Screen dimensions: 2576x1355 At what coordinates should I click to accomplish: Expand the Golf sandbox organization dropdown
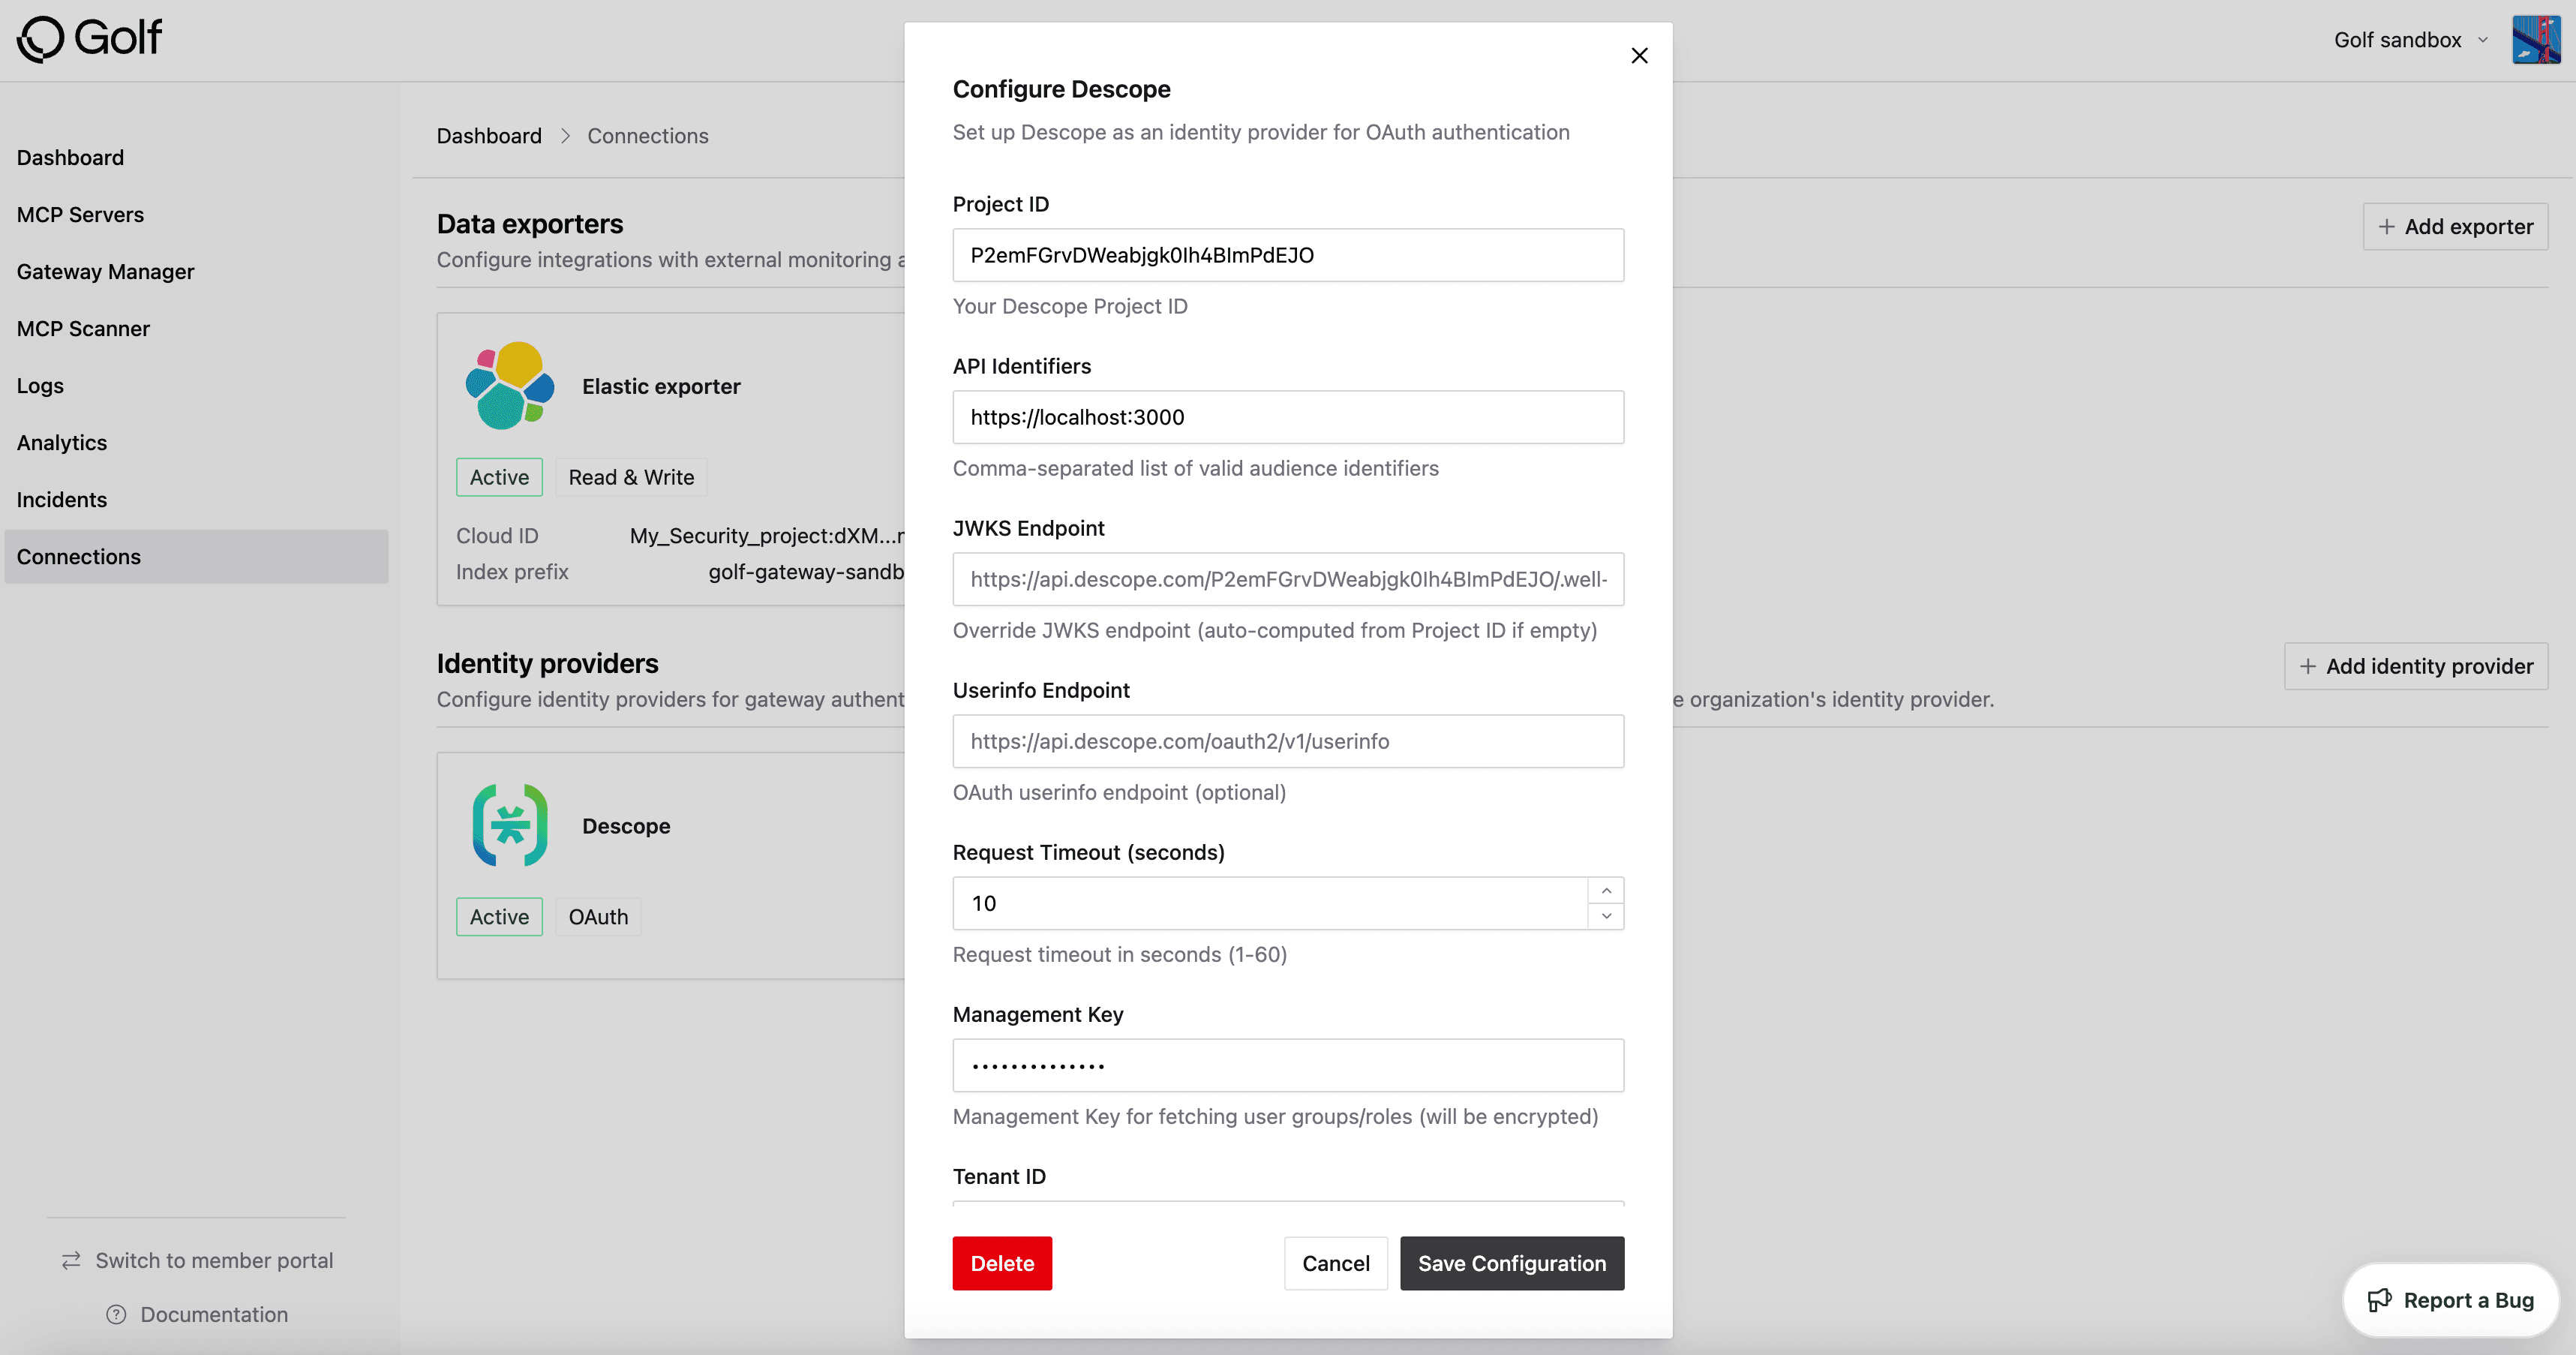pos(2410,40)
